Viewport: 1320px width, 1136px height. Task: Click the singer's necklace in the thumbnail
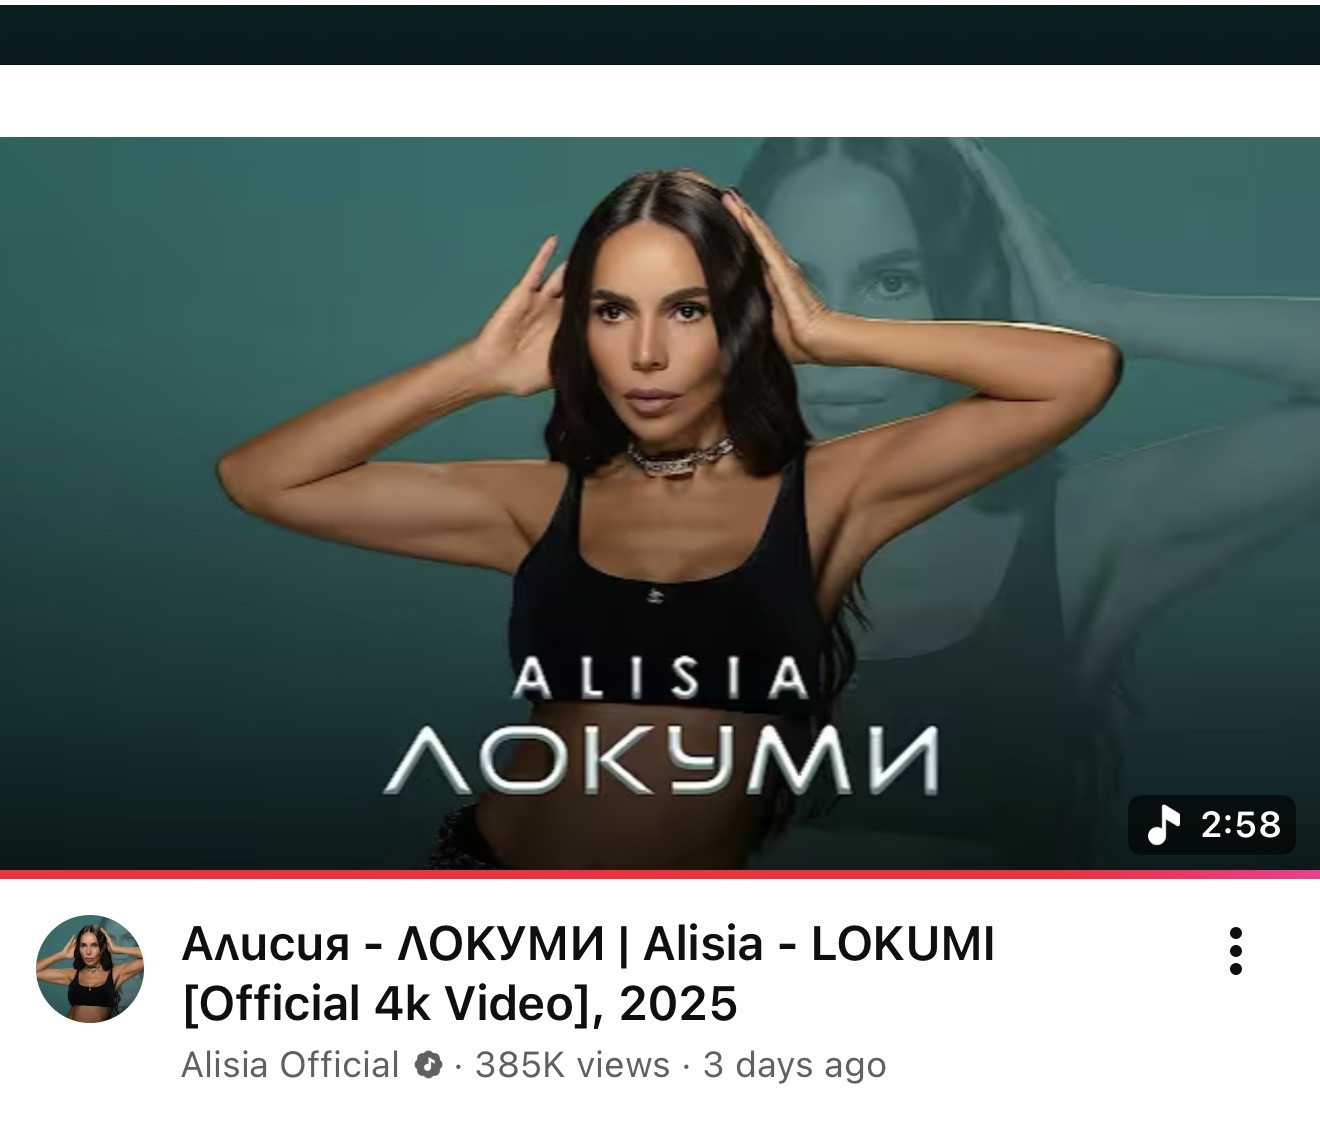681,457
